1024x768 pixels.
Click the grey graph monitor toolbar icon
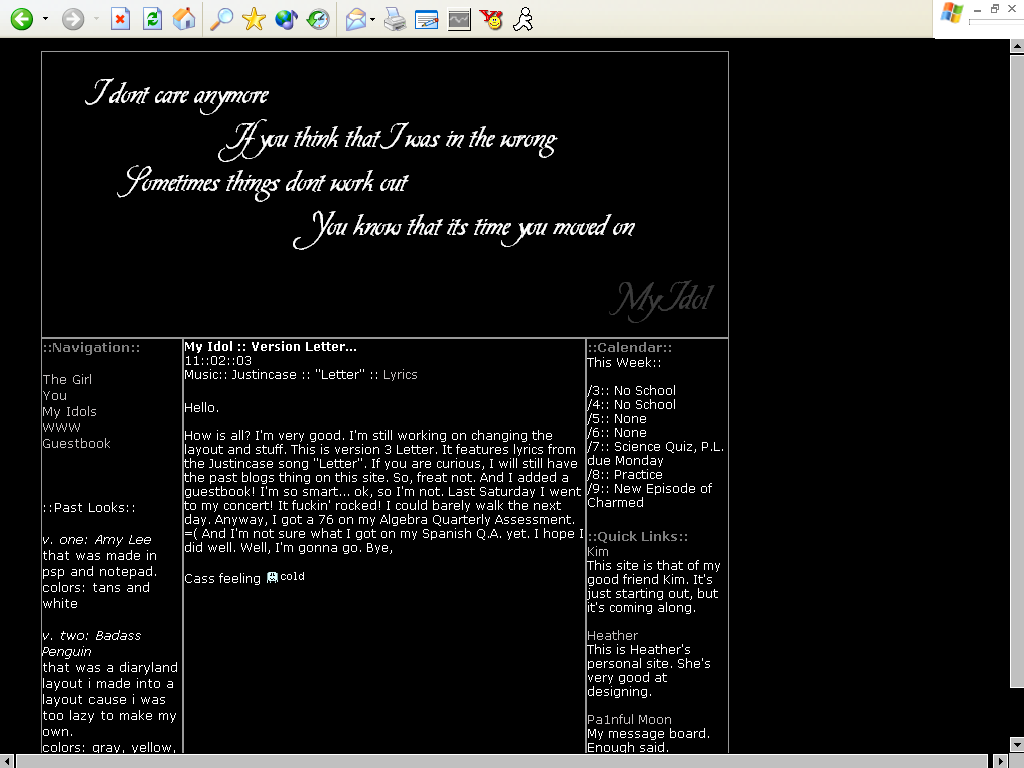point(459,19)
